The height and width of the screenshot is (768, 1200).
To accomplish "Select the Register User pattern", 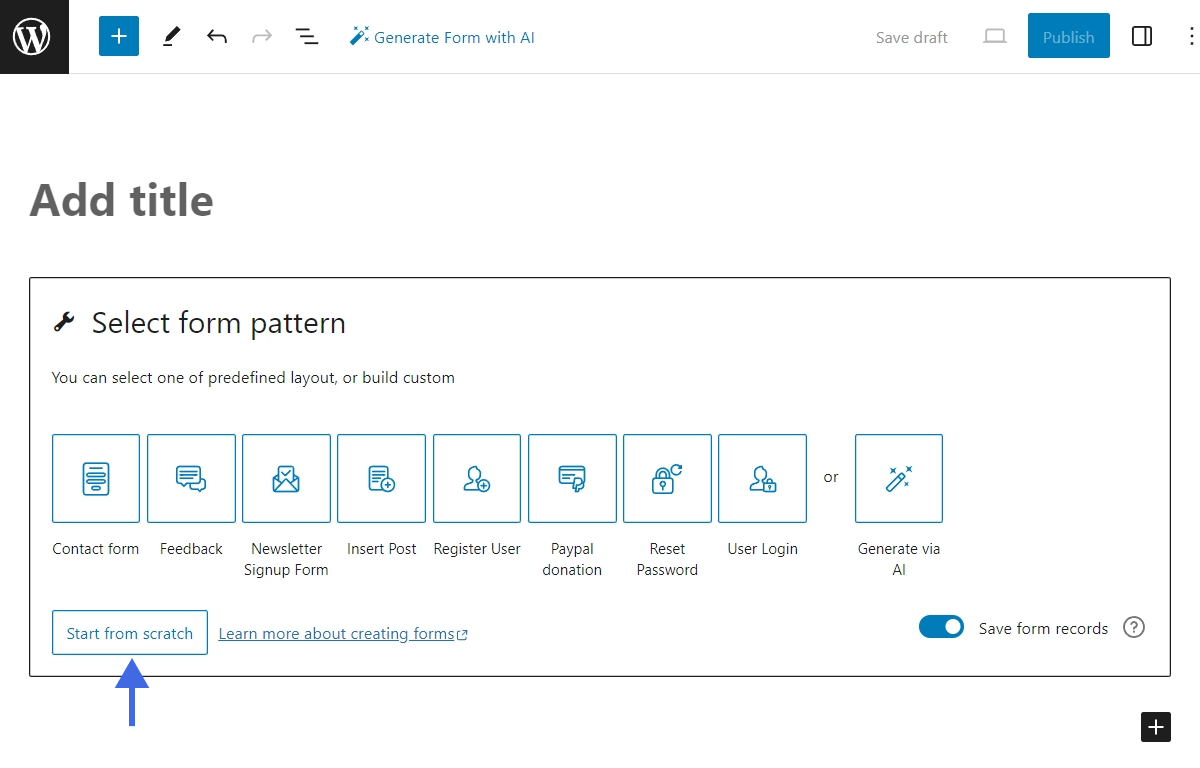I will coord(476,478).
